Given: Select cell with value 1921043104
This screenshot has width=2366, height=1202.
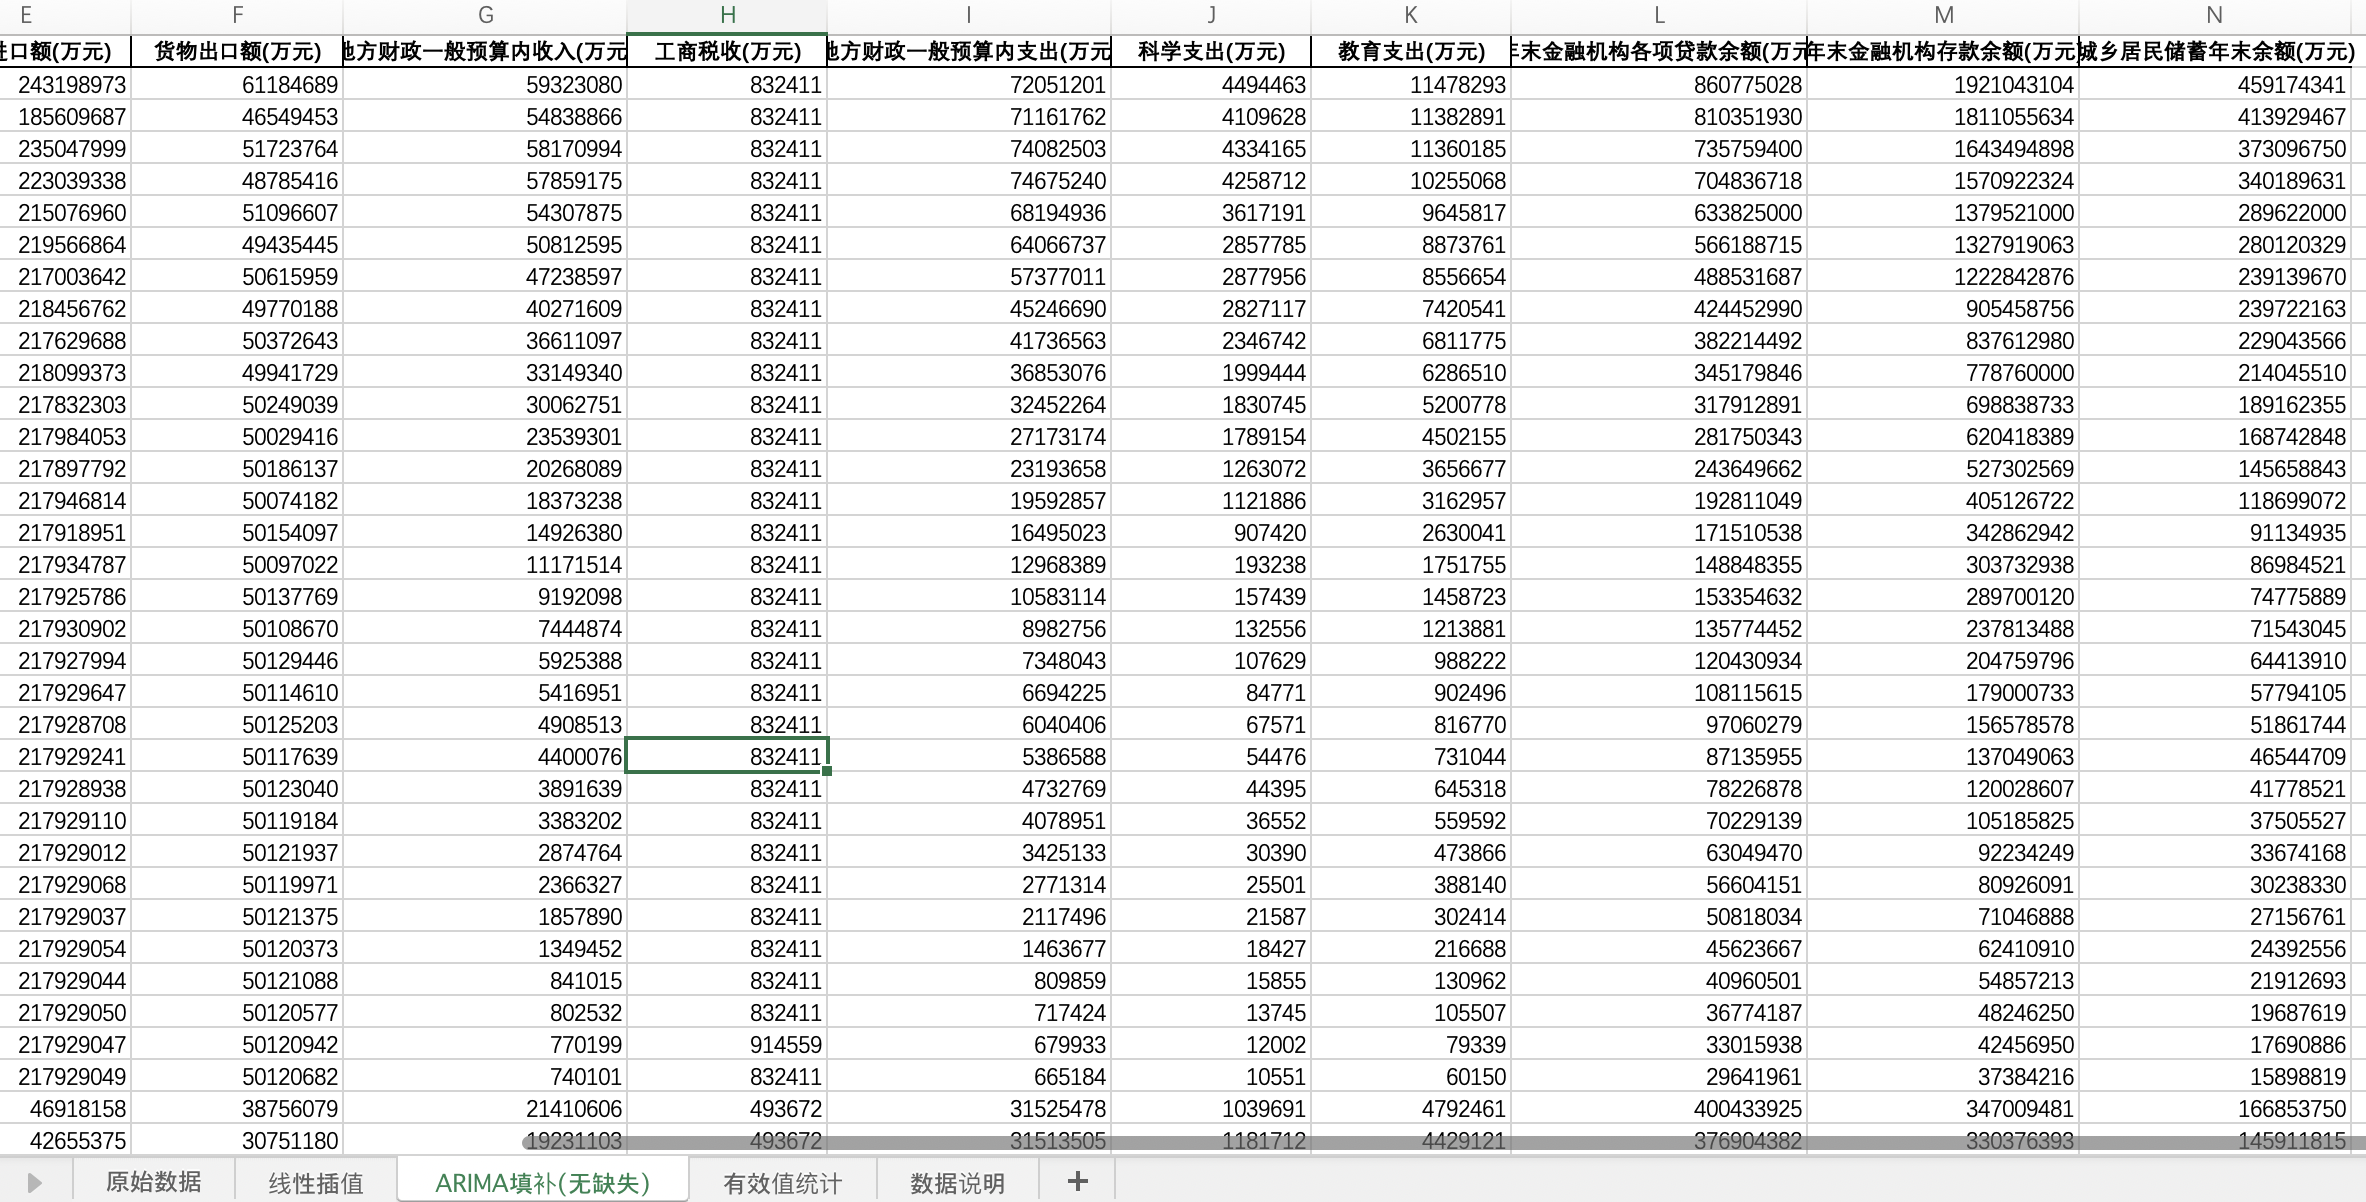Looking at the screenshot, I should click(x=1943, y=85).
